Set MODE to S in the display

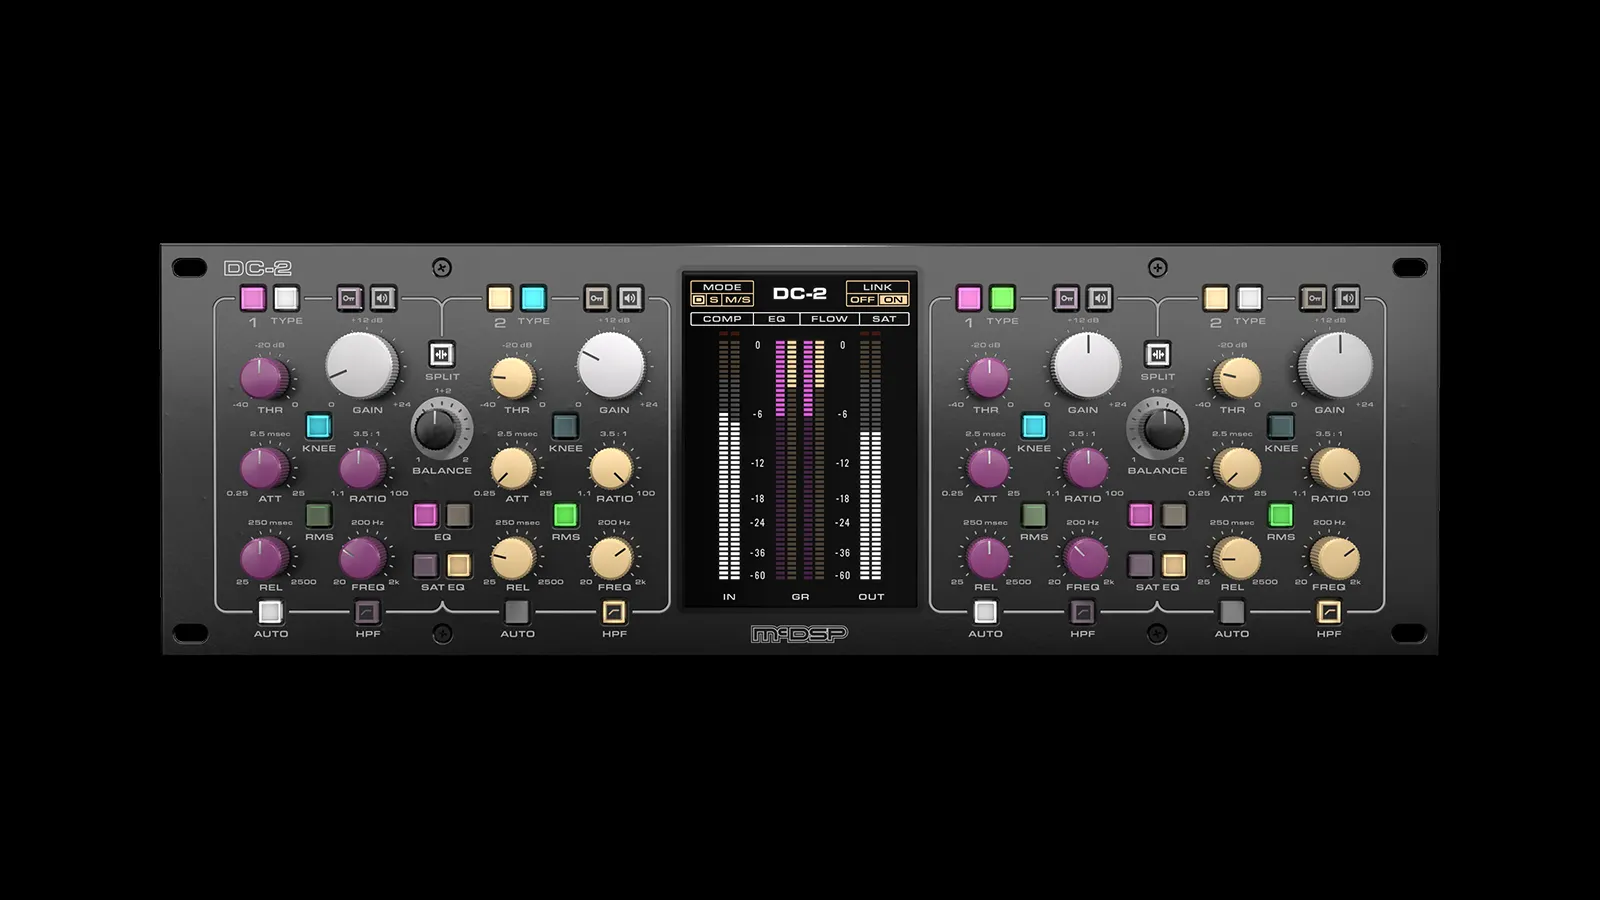[714, 300]
